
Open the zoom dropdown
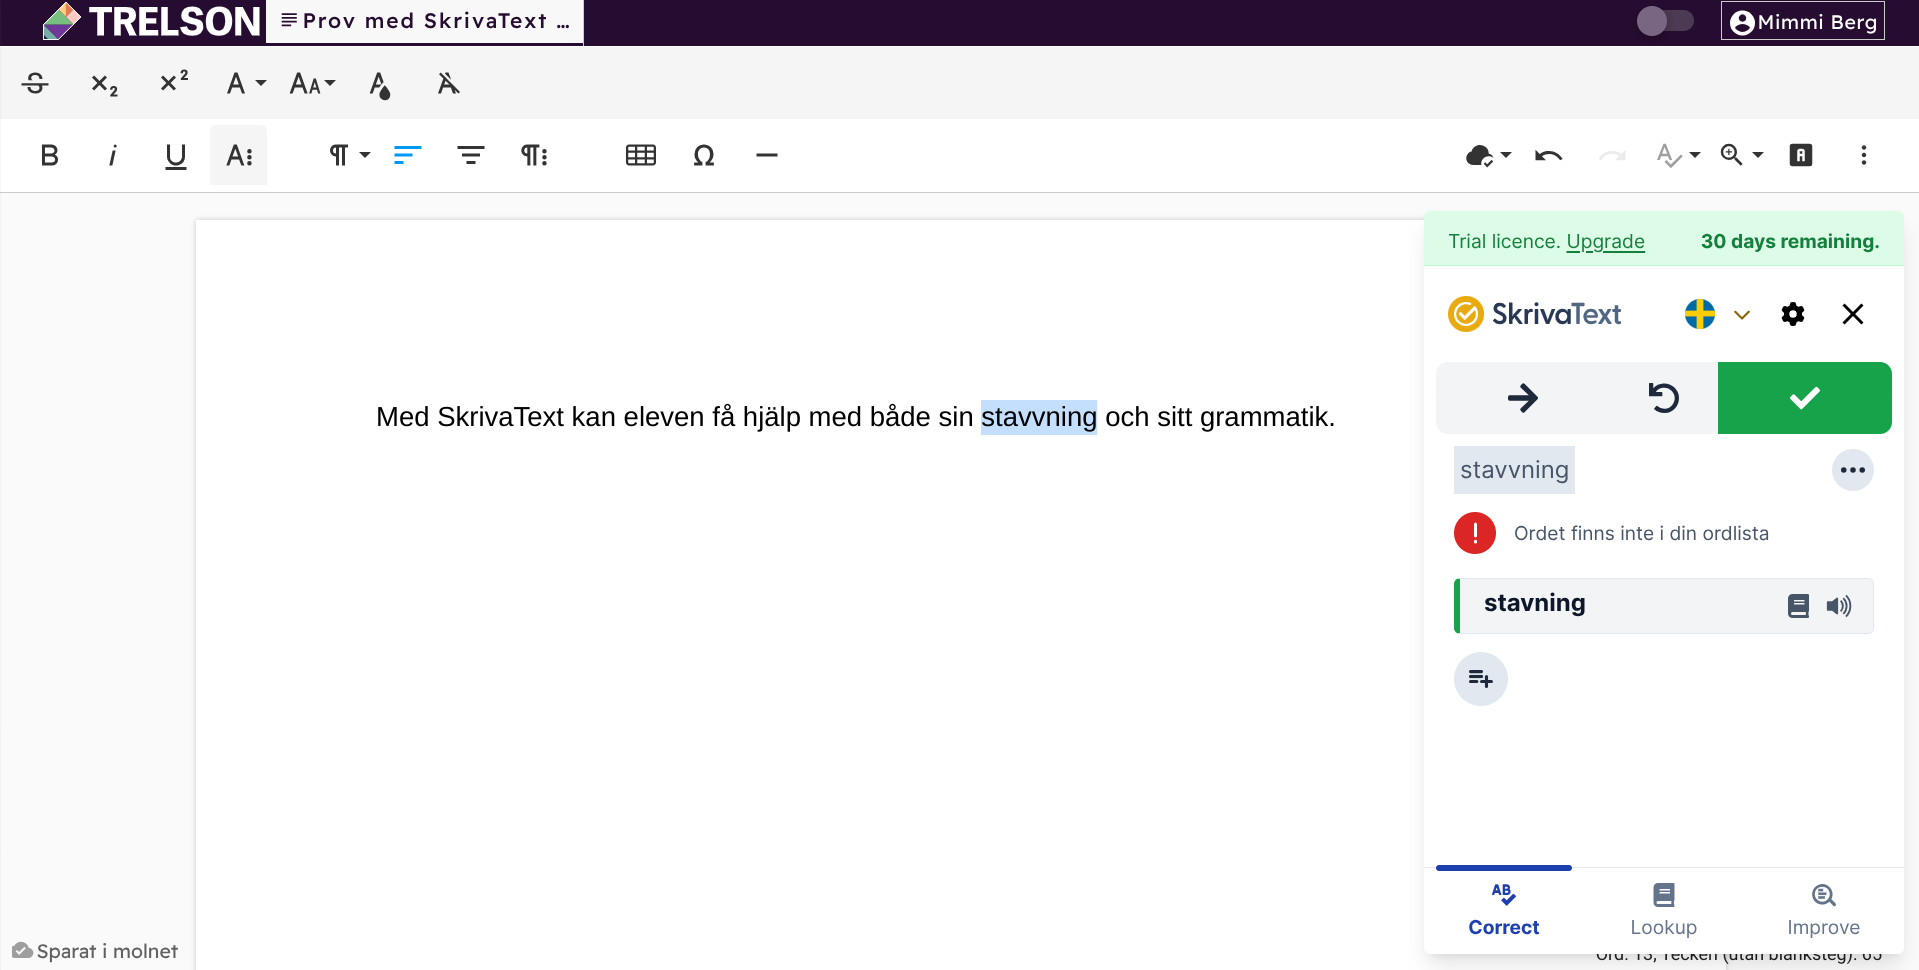[1741, 155]
